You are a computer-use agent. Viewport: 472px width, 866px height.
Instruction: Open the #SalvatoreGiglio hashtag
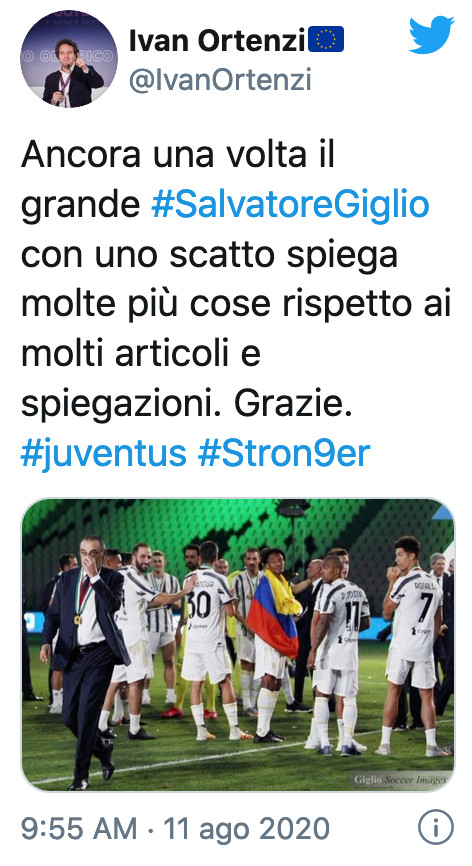tap(290, 205)
